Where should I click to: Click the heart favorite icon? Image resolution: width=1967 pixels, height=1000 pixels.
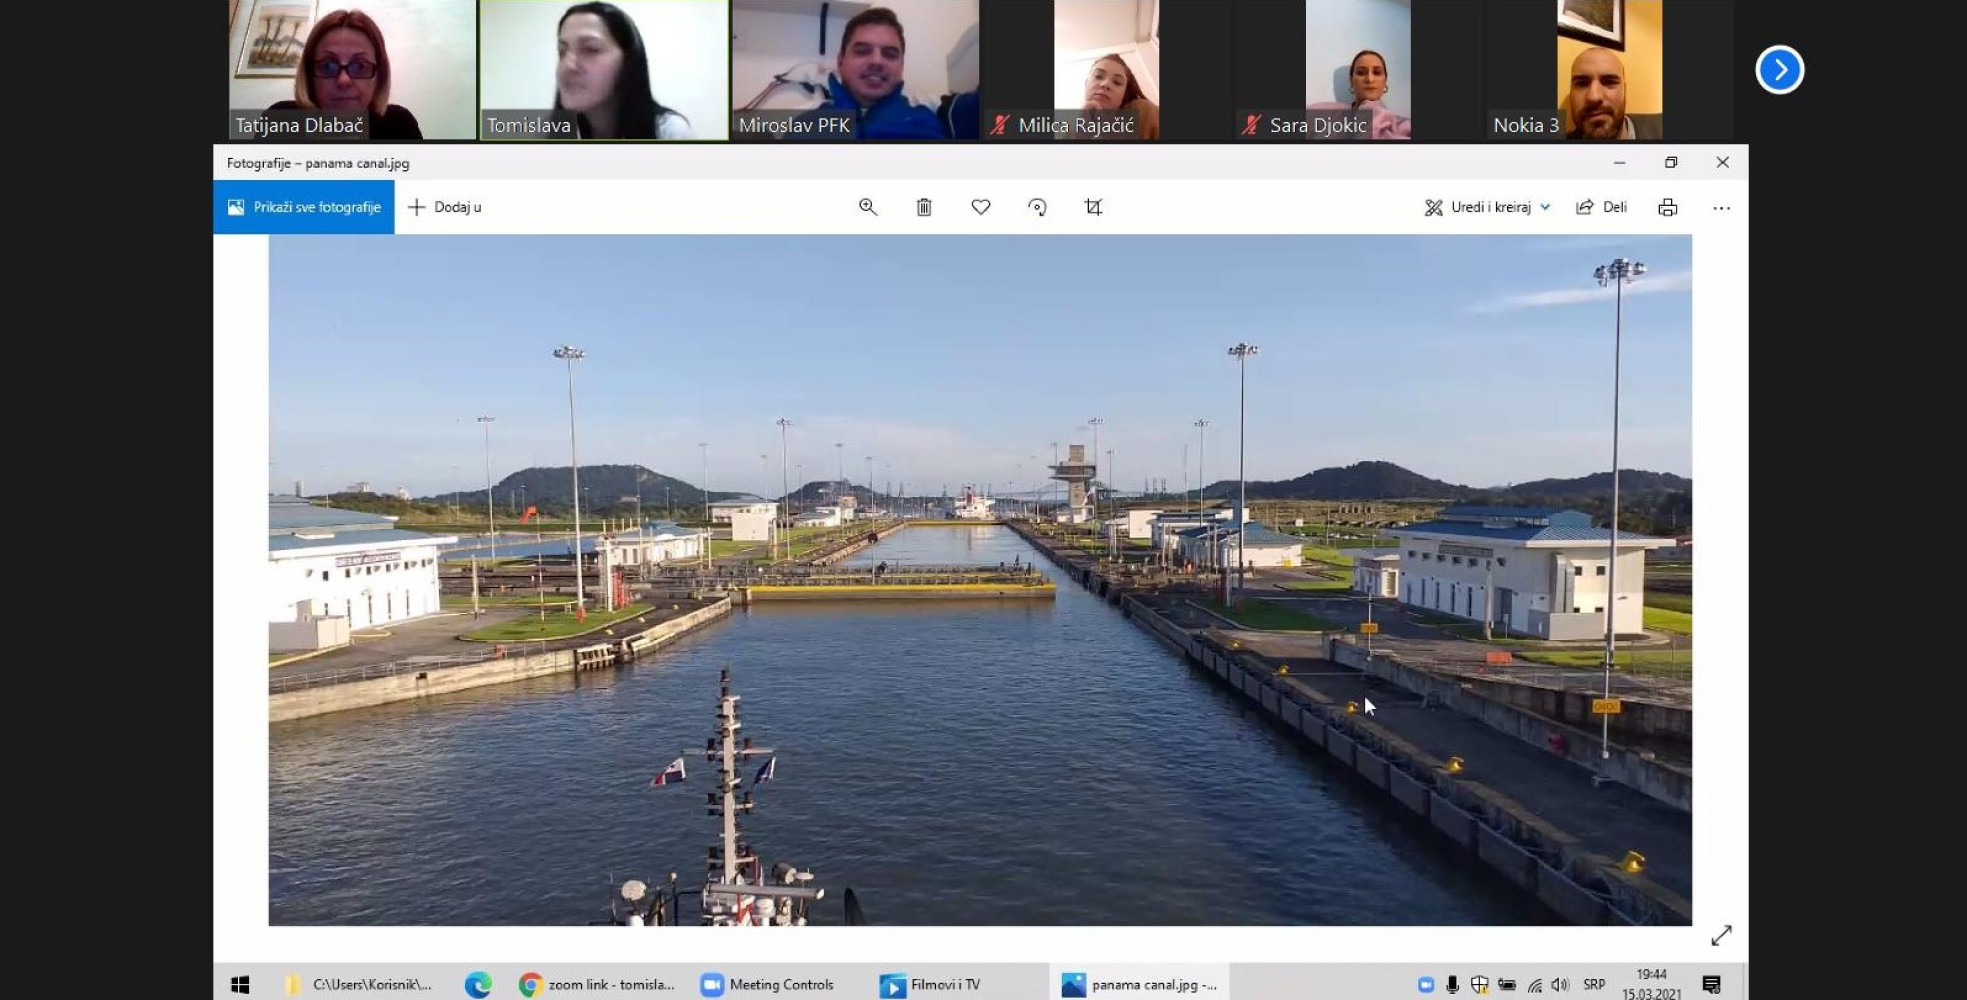coord(980,207)
